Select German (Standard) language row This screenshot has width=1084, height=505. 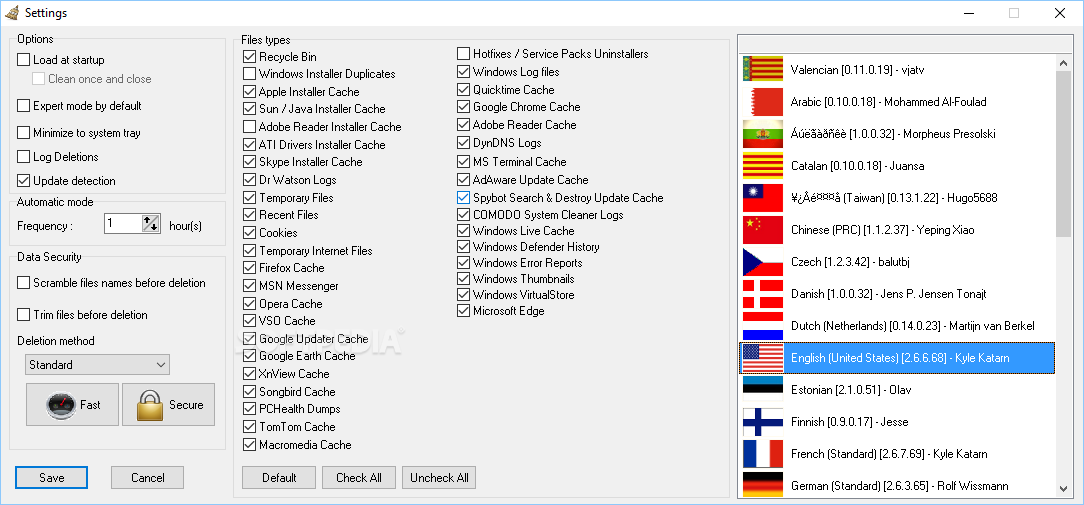[897, 484]
